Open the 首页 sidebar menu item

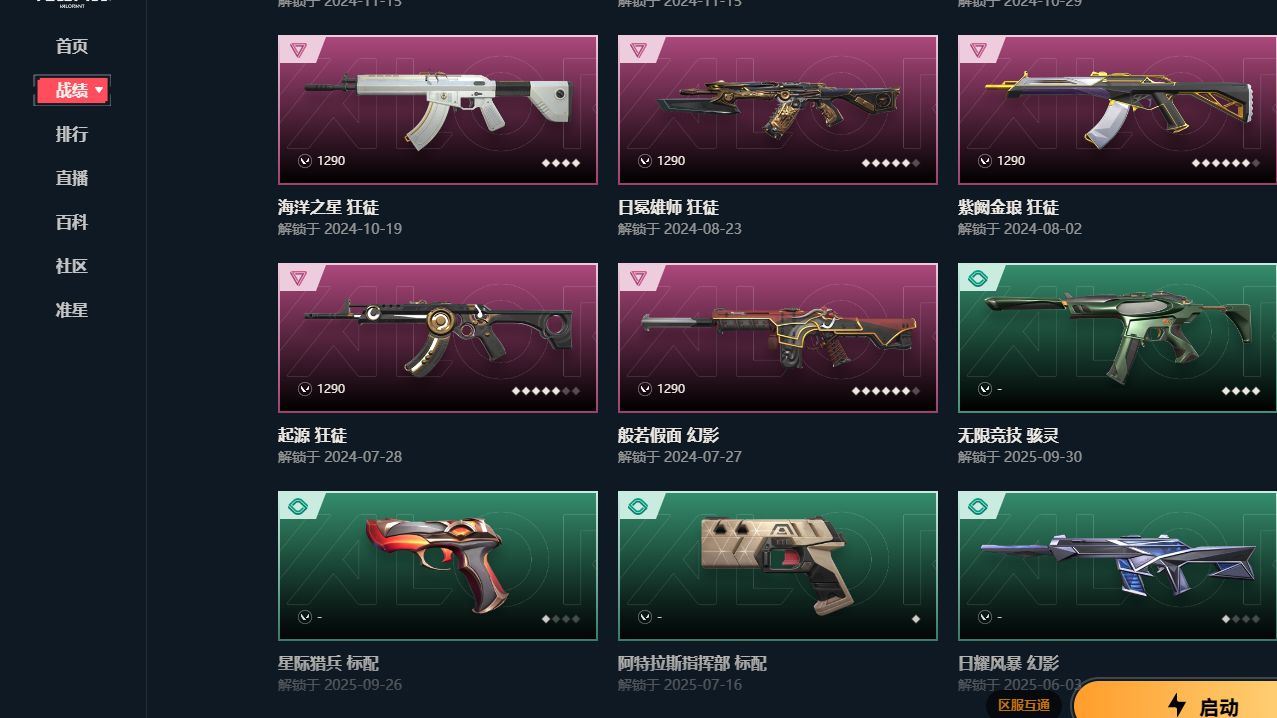[72, 46]
